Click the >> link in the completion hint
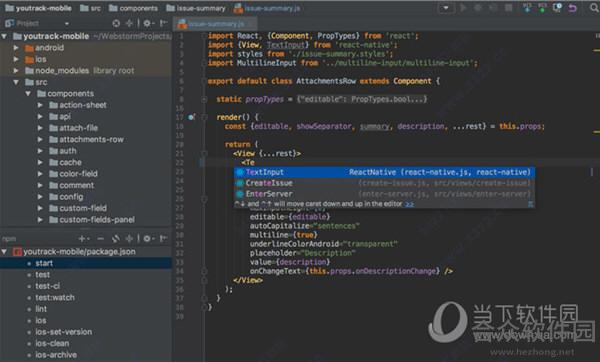Screen dimensions: 600x362 pyautogui.click(x=409, y=204)
